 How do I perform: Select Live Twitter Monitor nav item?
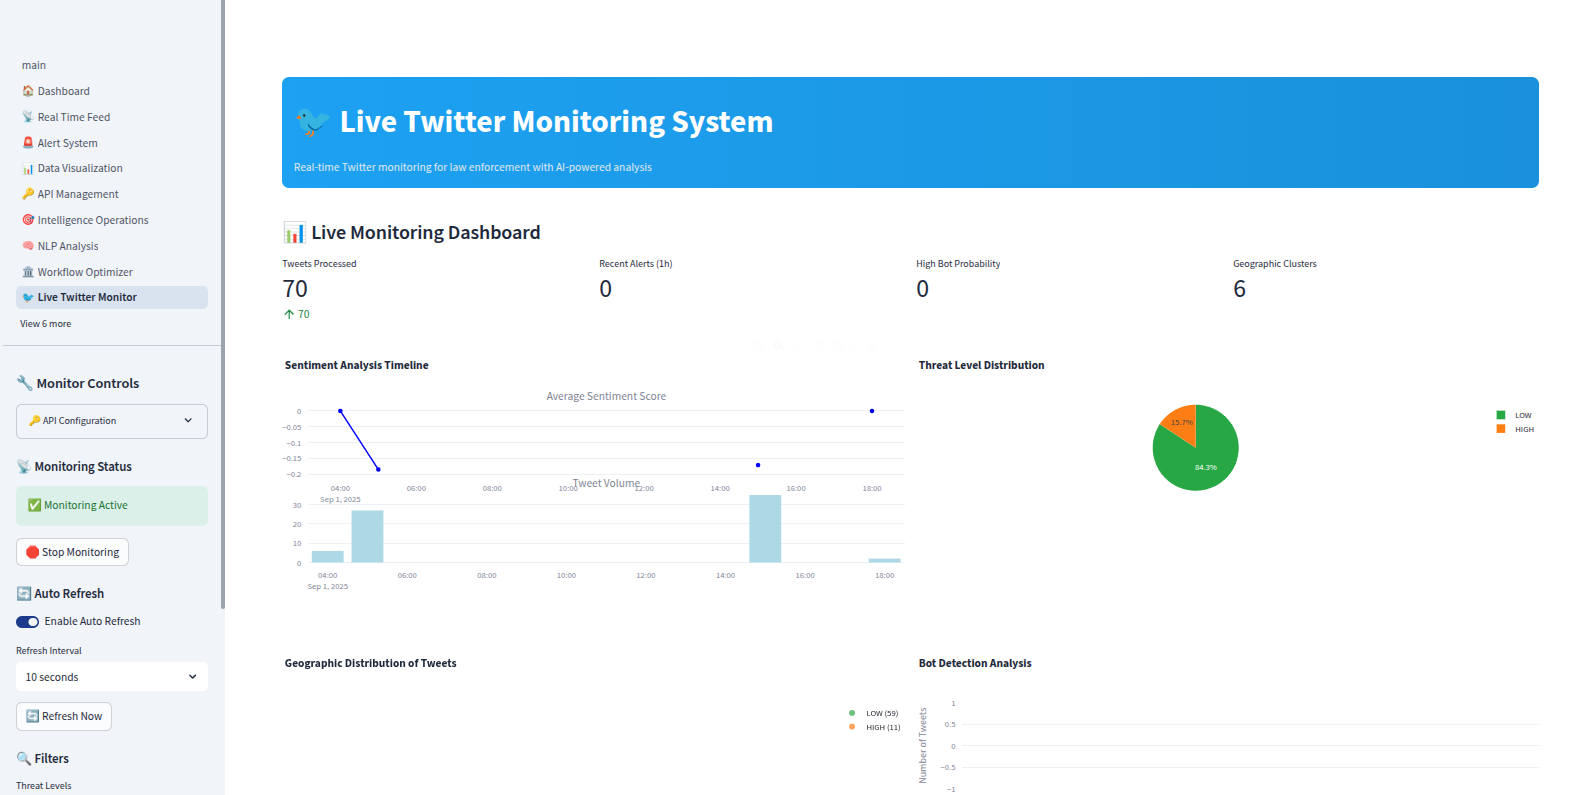(112, 297)
